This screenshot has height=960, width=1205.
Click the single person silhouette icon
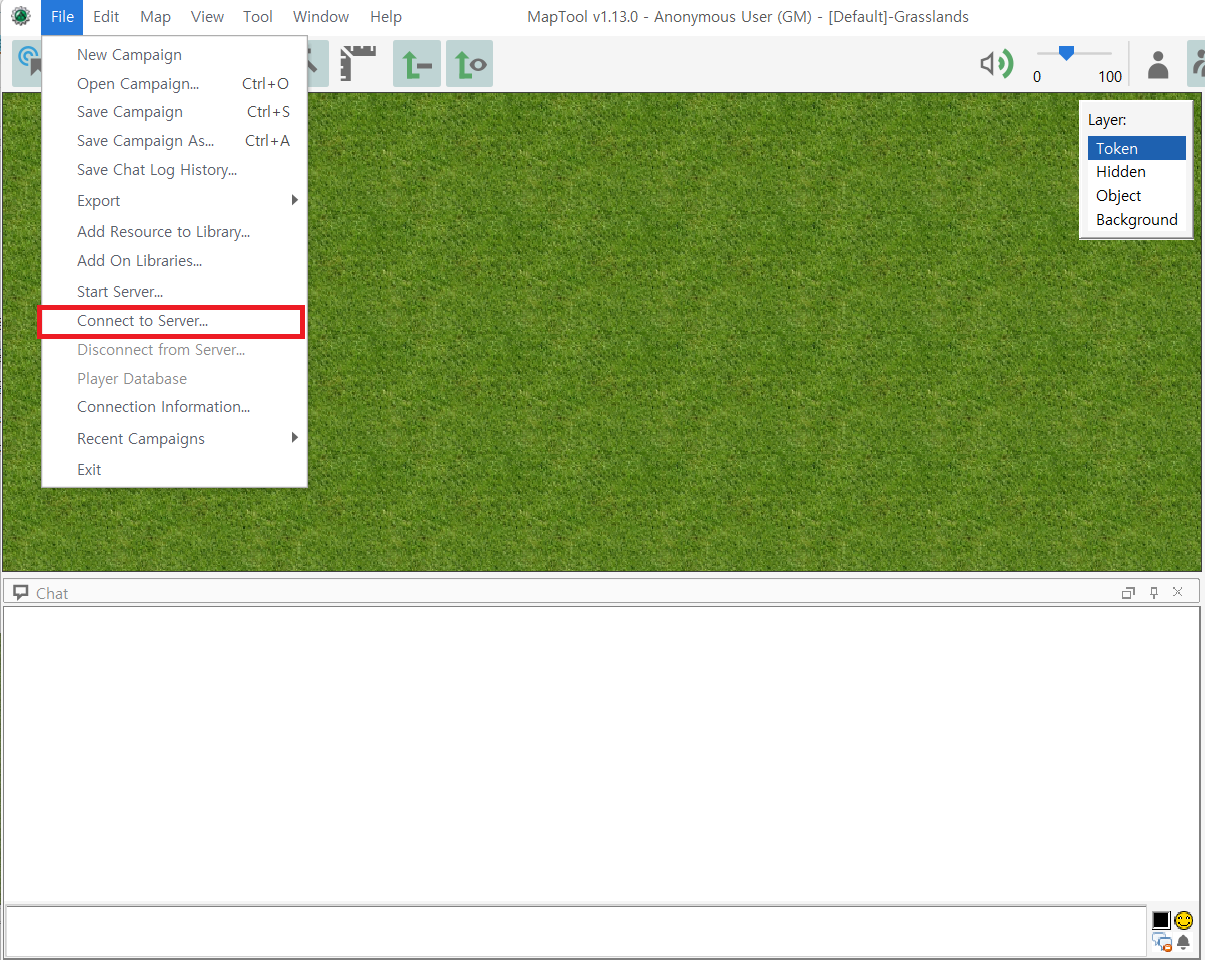click(1158, 65)
